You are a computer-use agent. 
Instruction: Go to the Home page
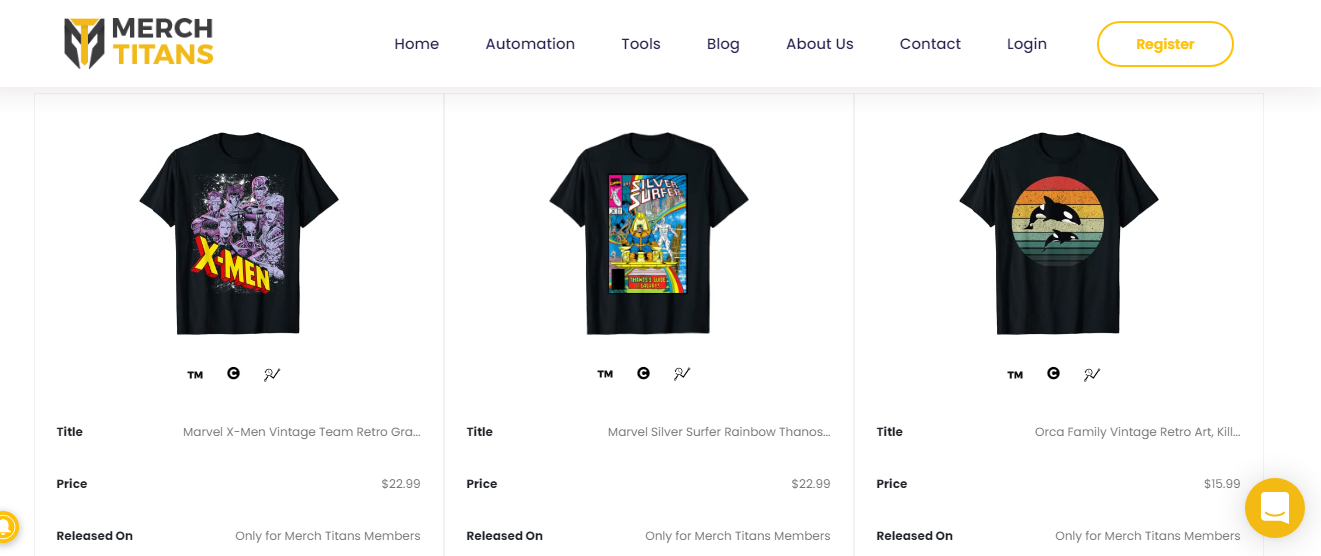click(x=416, y=44)
